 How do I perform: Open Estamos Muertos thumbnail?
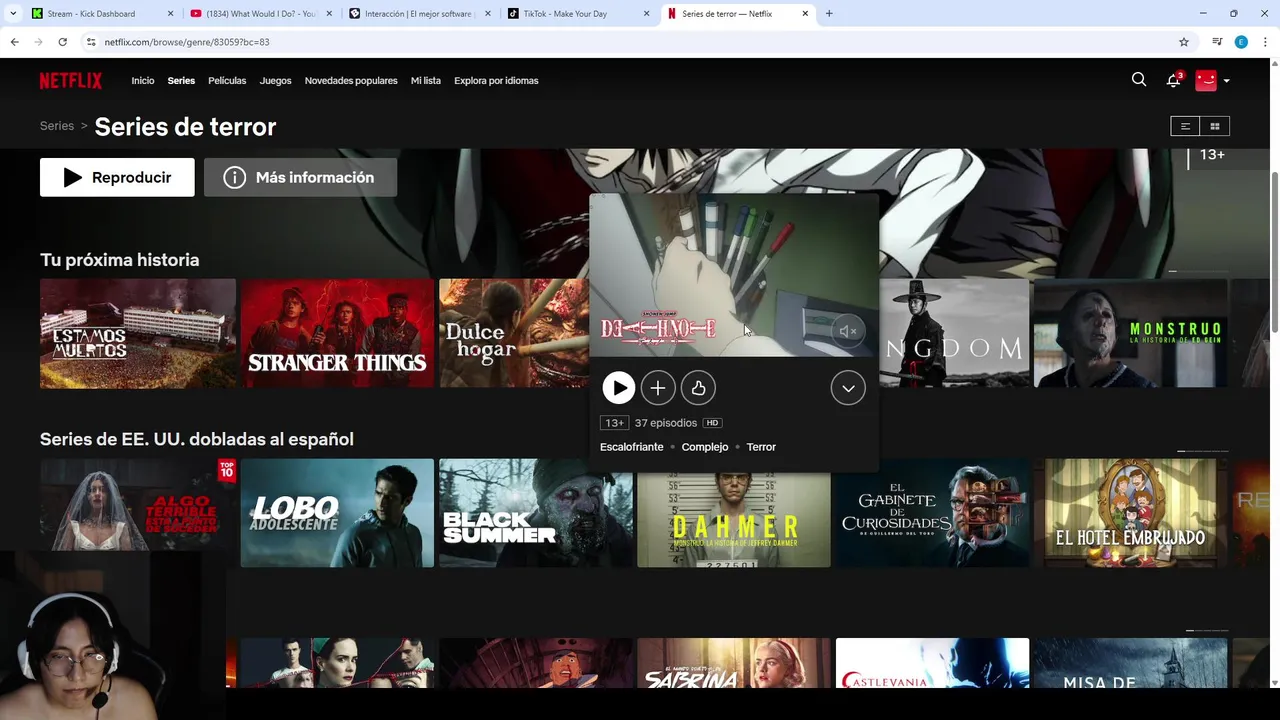click(x=138, y=333)
